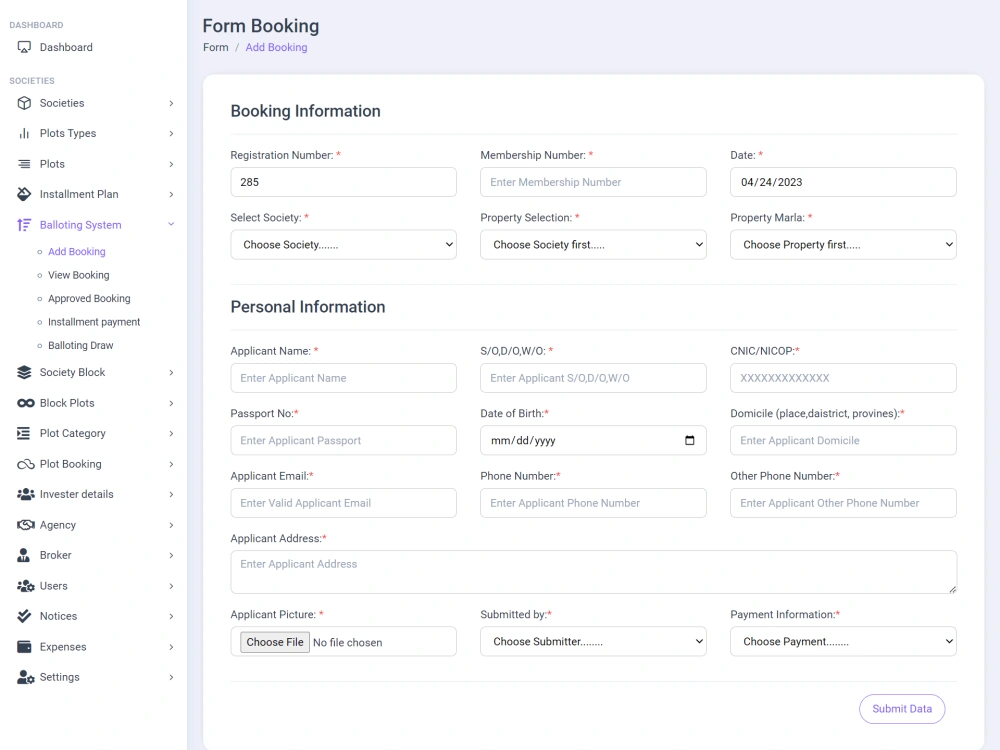Expand the Plot Booking sidebar chevron
Viewport: 1000px width, 750px height.
pos(171,464)
